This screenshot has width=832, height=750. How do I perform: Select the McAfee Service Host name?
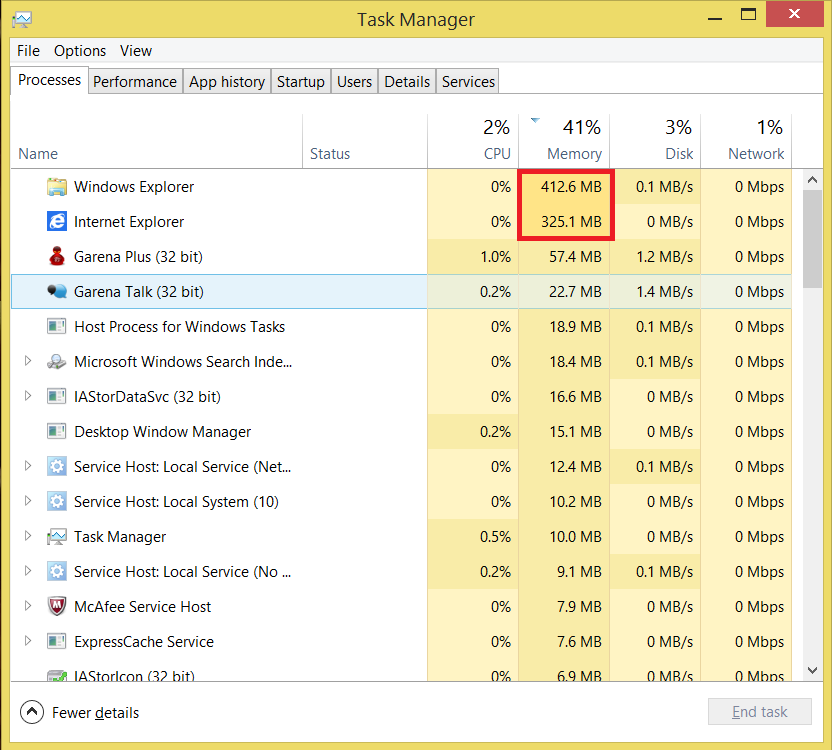click(x=142, y=607)
